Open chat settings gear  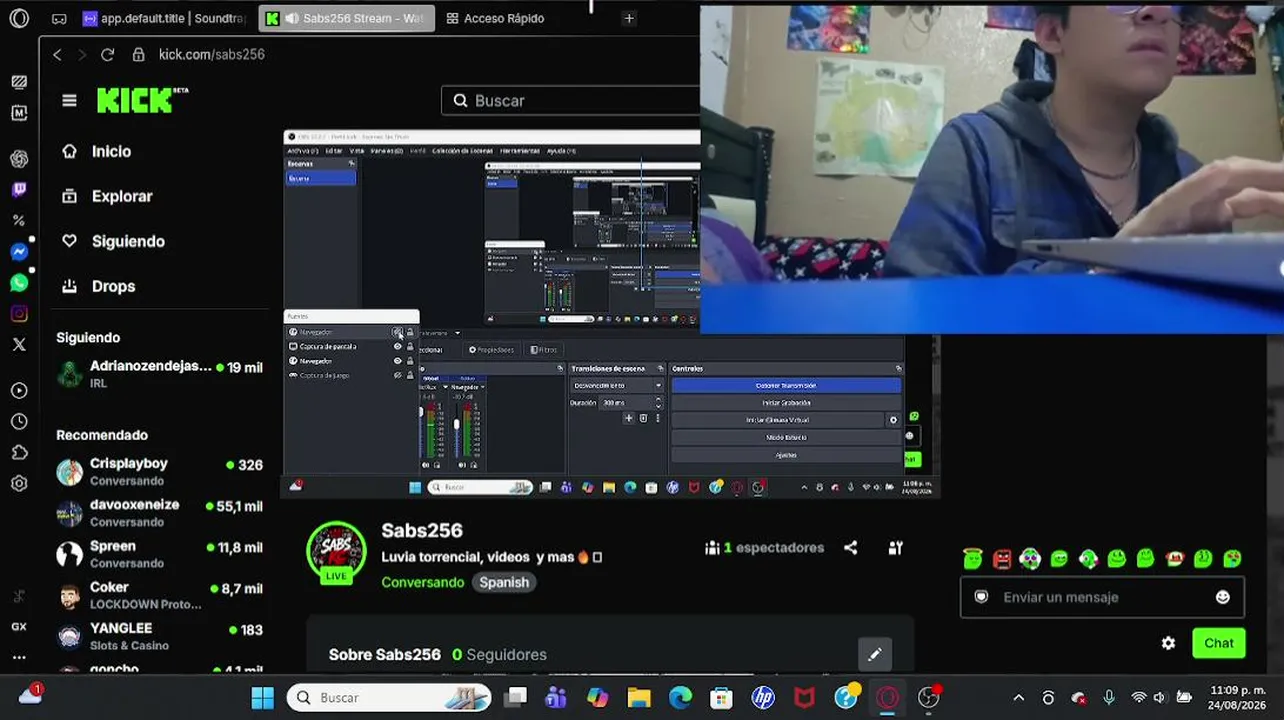click(1168, 643)
